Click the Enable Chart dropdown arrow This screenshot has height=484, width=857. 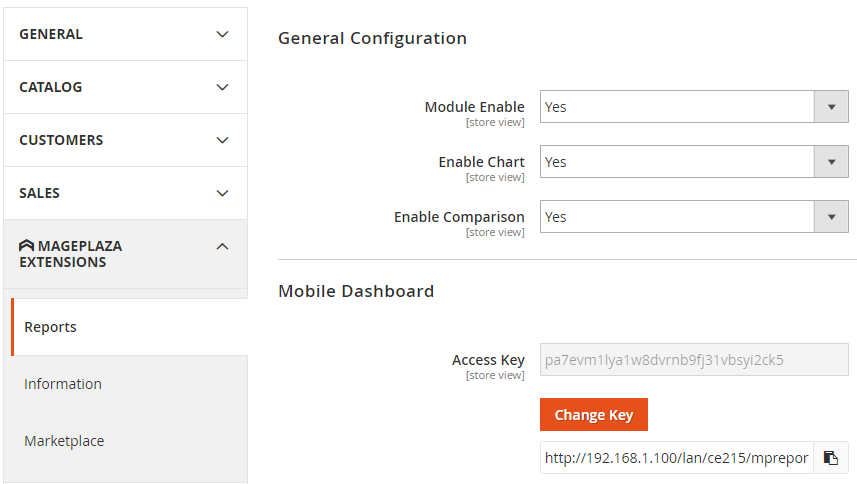(x=831, y=162)
